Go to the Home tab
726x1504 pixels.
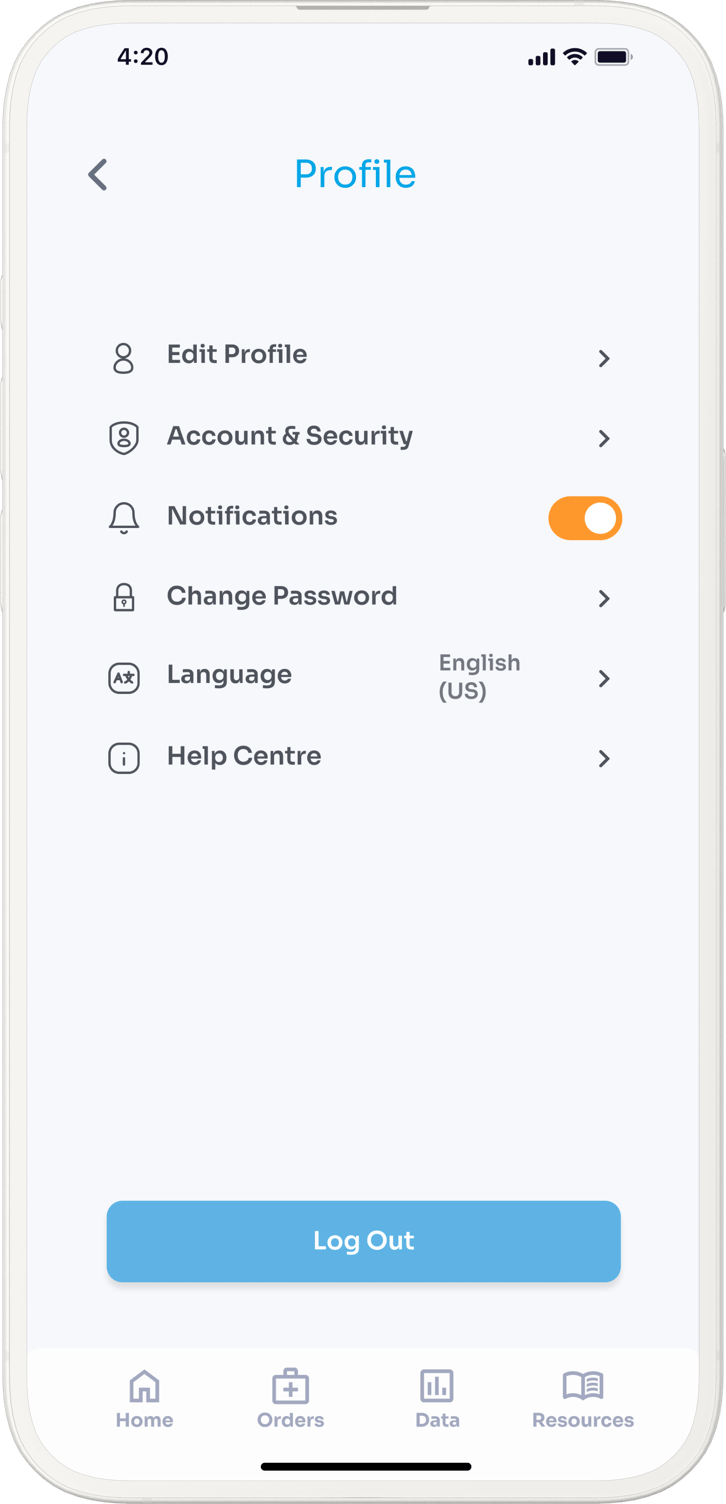[x=144, y=1398]
